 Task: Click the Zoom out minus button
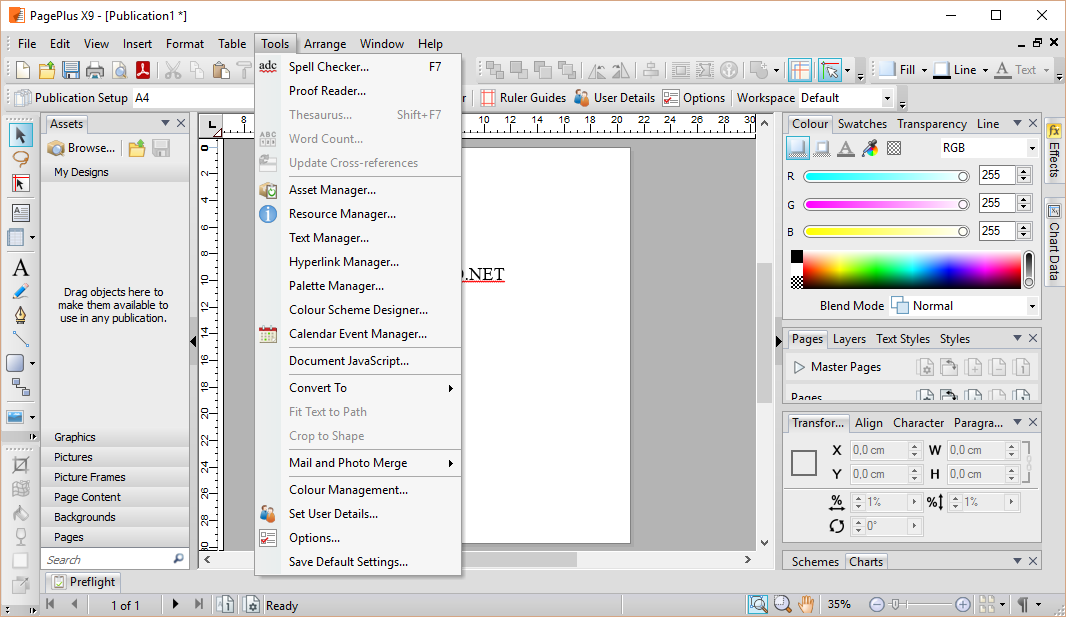pyautogui.click(x=876, y=604)
